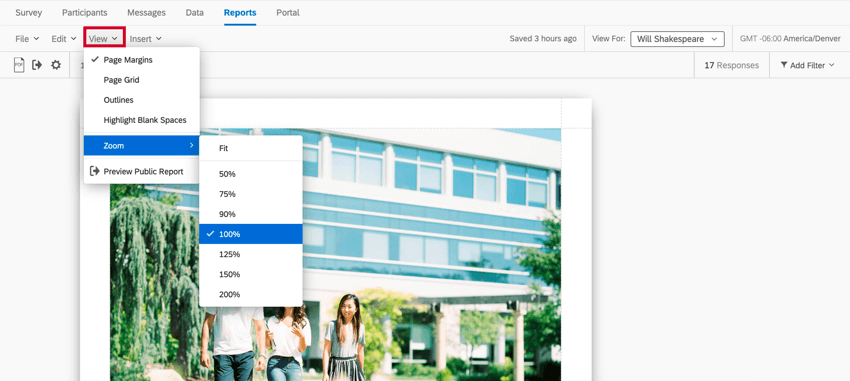Click the PDF export icon

click(x=19, y=65)
